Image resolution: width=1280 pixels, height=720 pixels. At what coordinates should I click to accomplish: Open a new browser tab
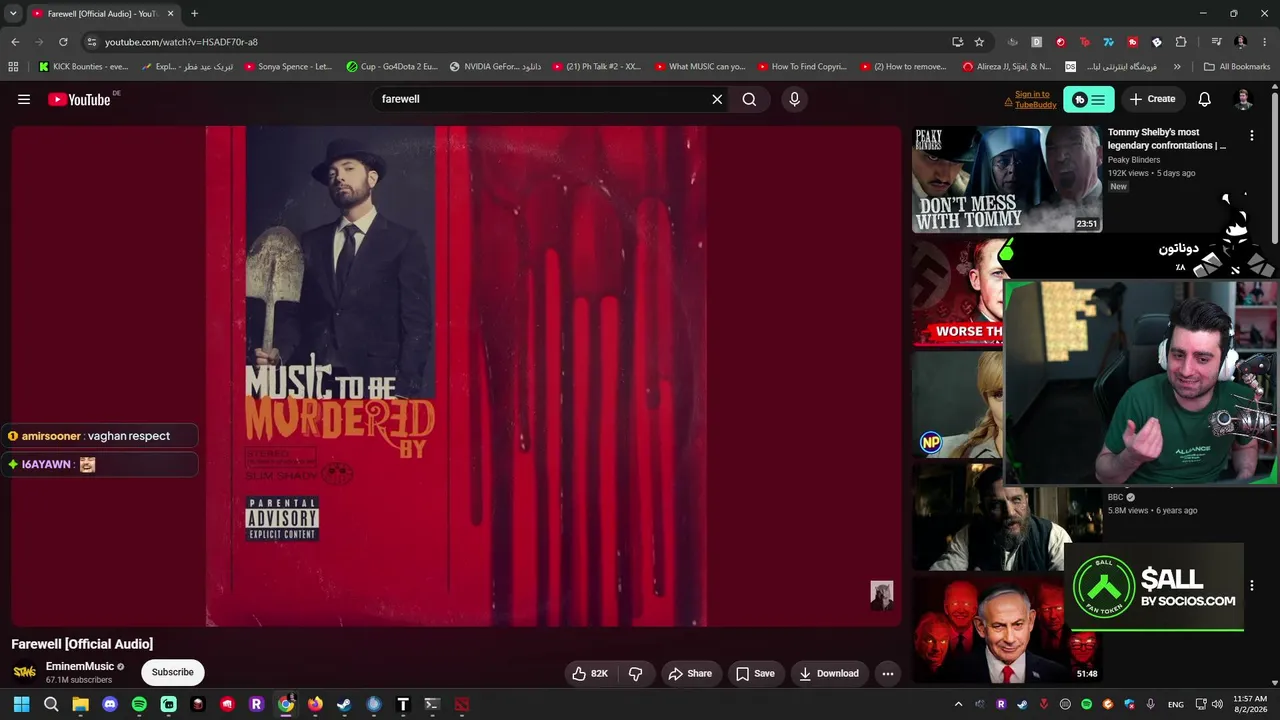coord(194,14)
